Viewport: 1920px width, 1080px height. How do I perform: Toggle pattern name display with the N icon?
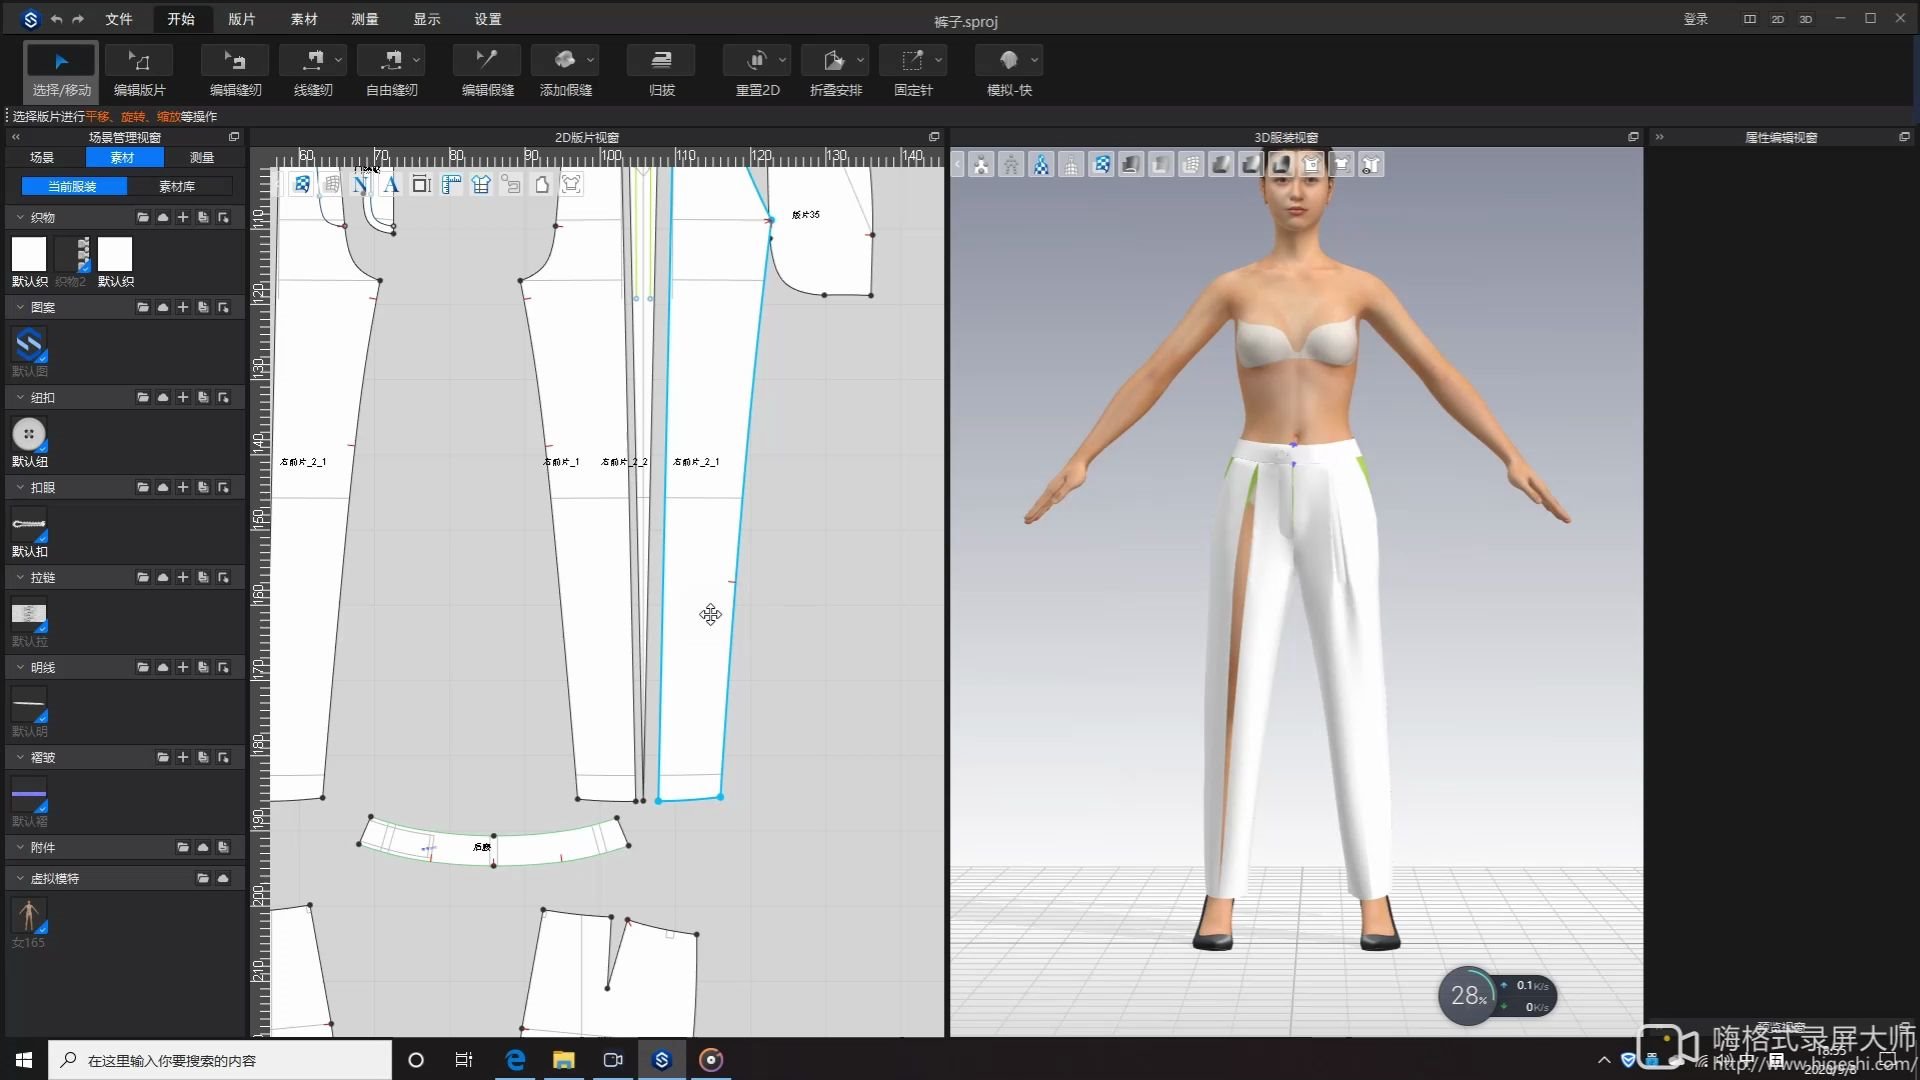[x=361, y=184]
